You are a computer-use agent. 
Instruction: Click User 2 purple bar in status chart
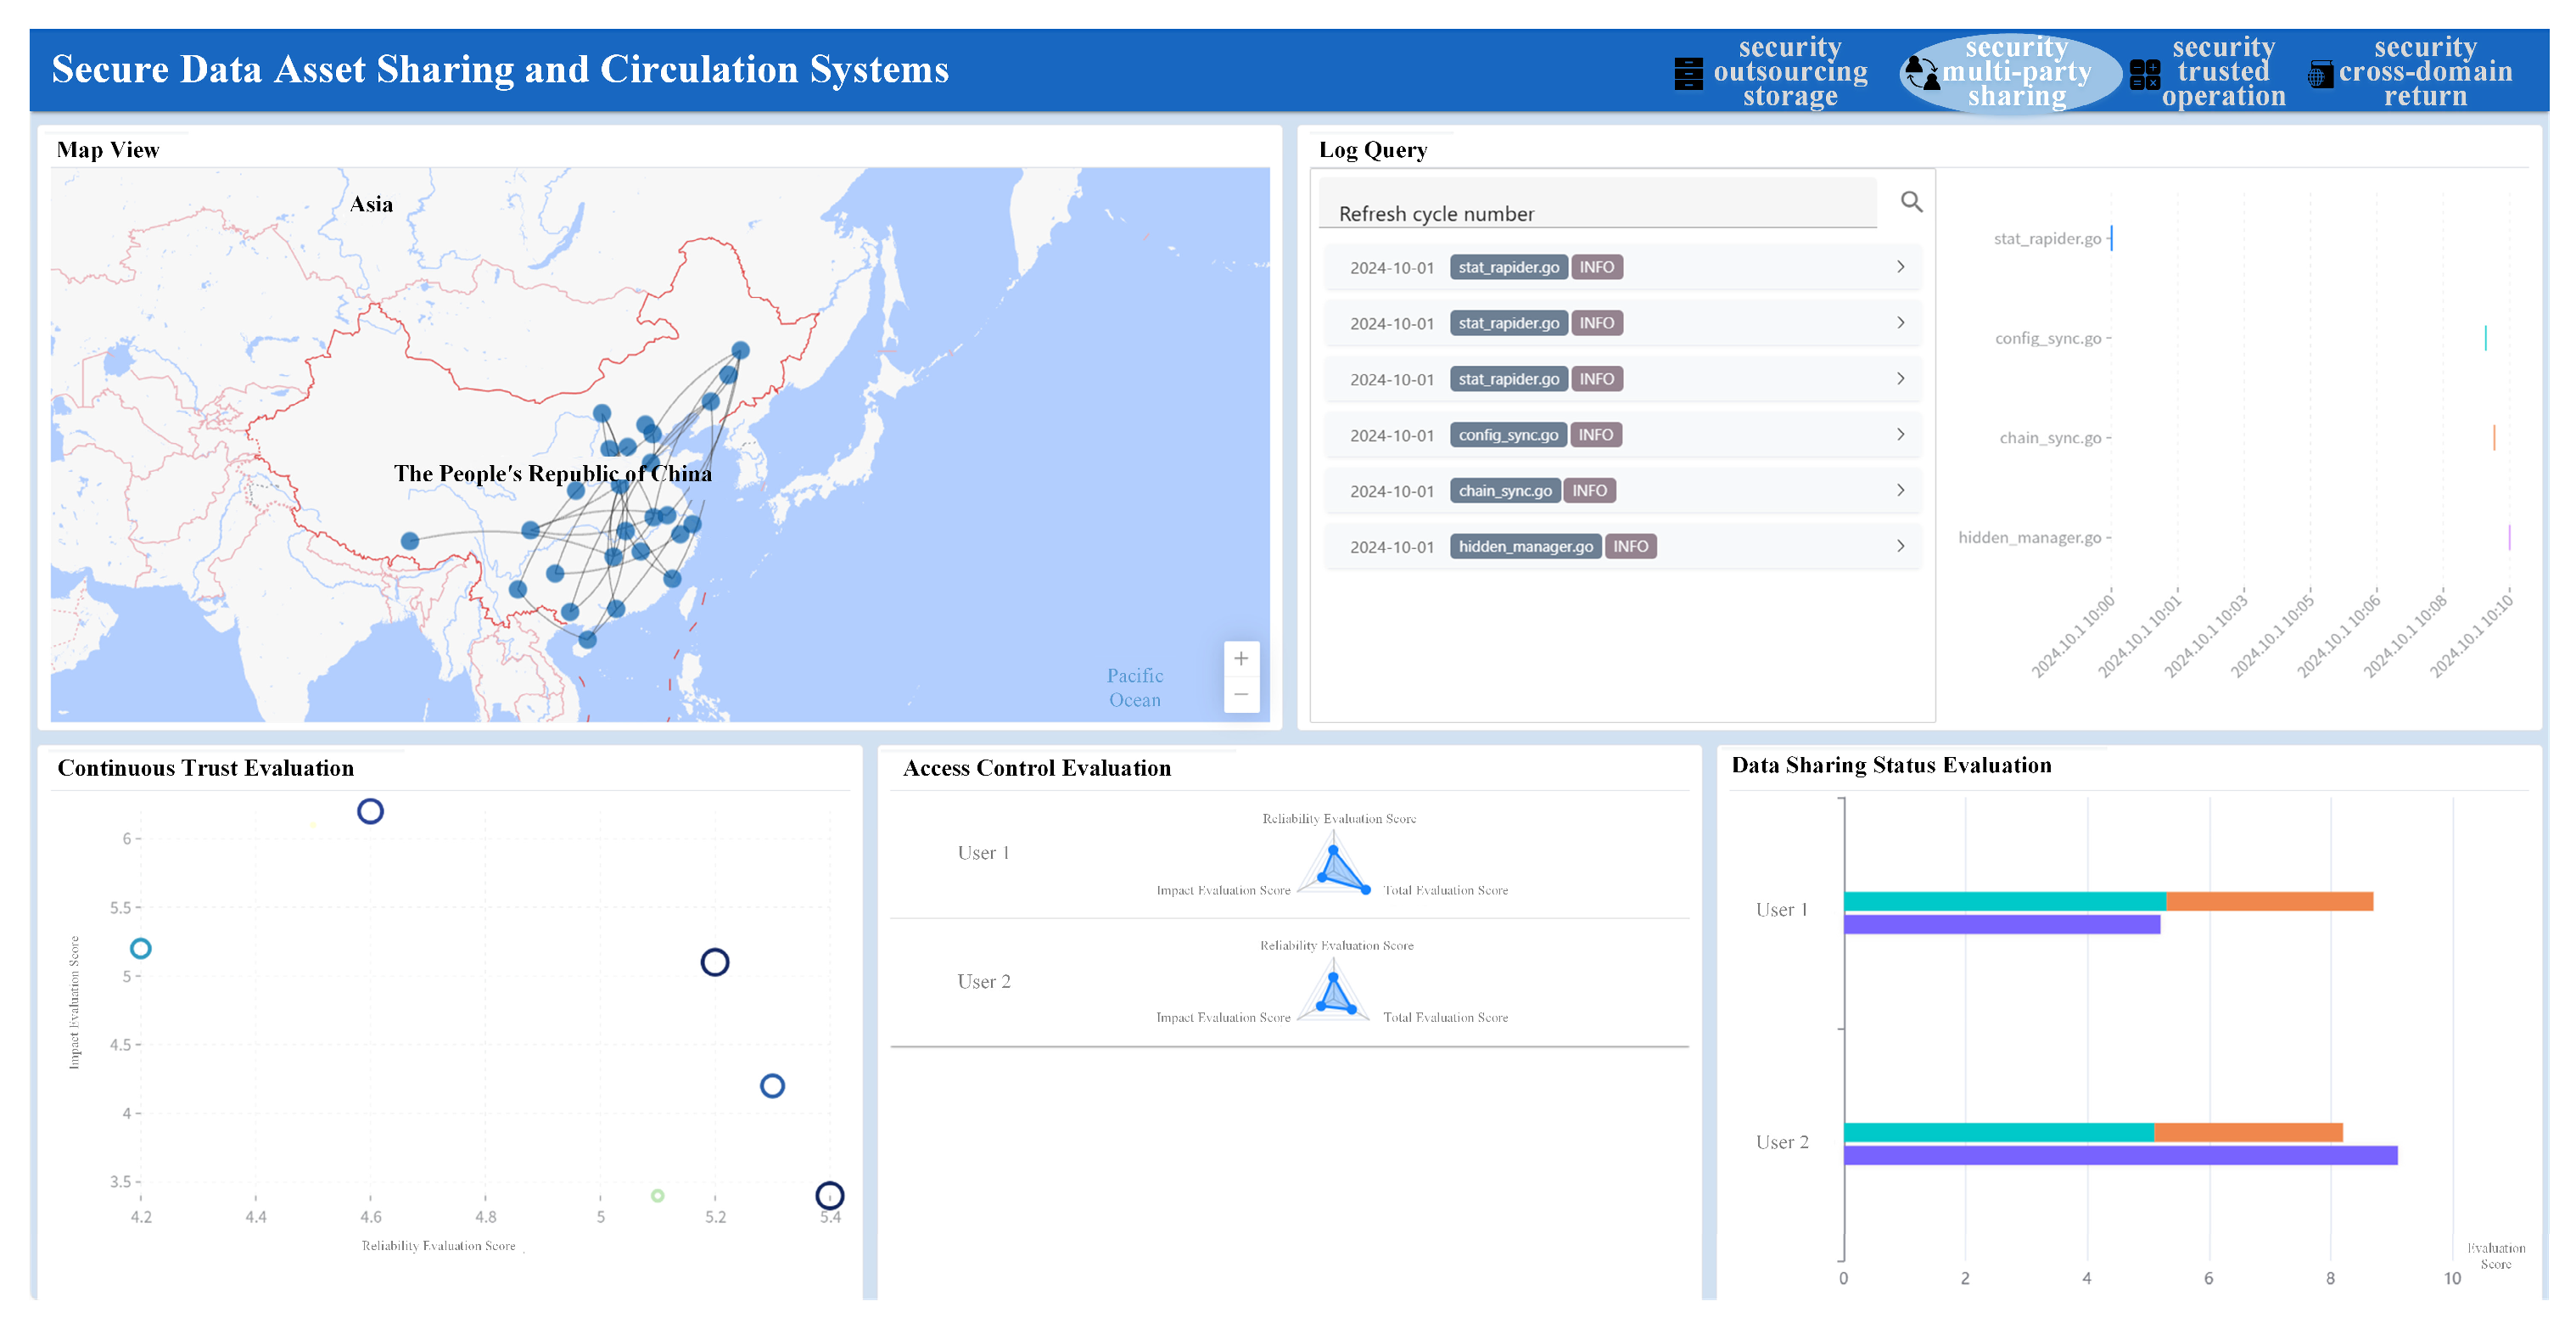[x=2120, y=1155]
